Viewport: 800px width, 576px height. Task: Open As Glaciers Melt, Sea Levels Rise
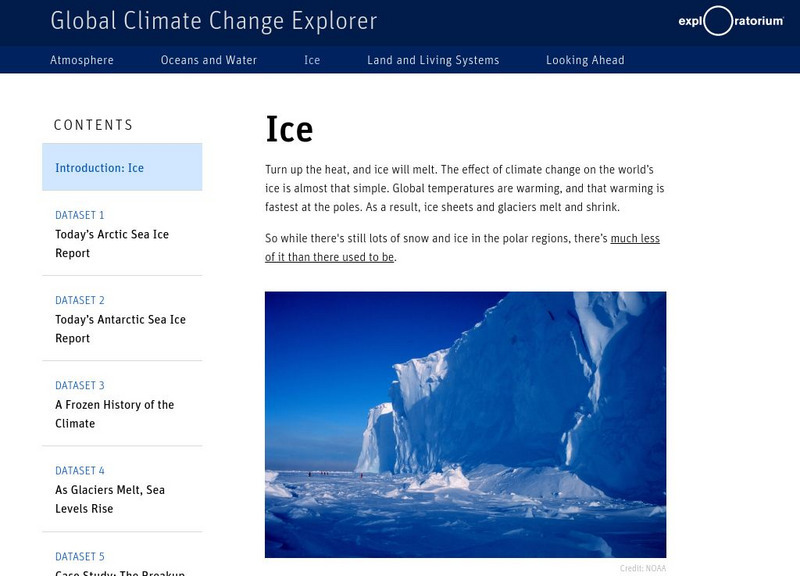pyautogui.click(x=110, y=499)
